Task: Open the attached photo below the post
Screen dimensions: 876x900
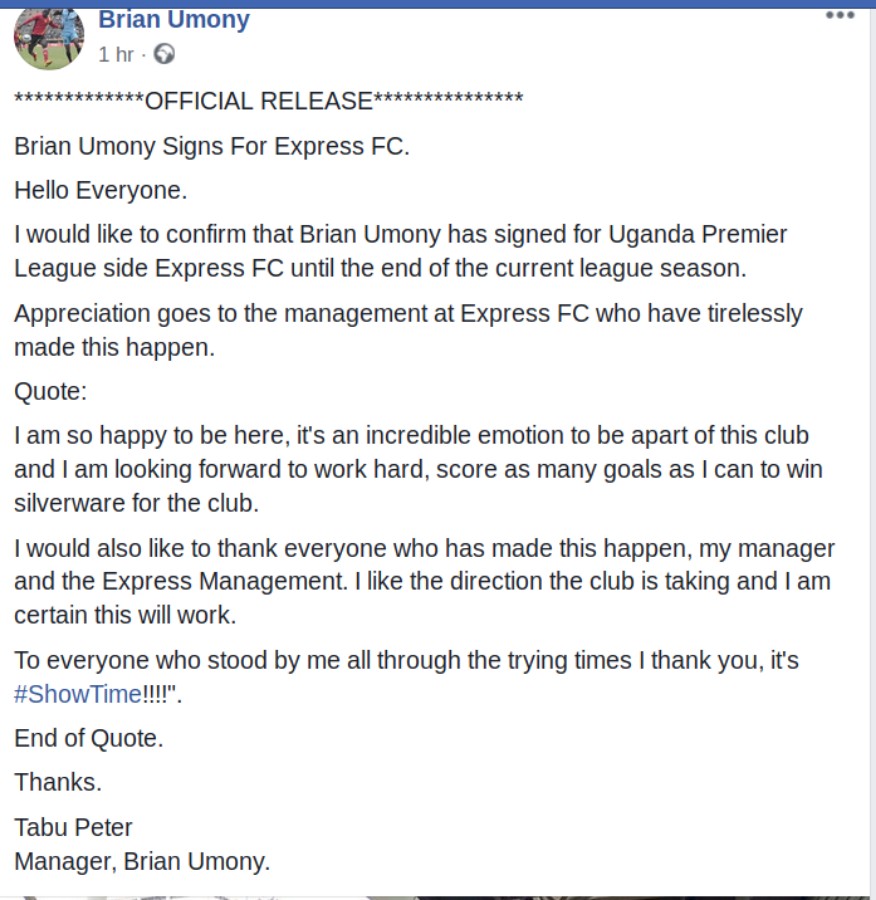Action: tap(436, 897)
